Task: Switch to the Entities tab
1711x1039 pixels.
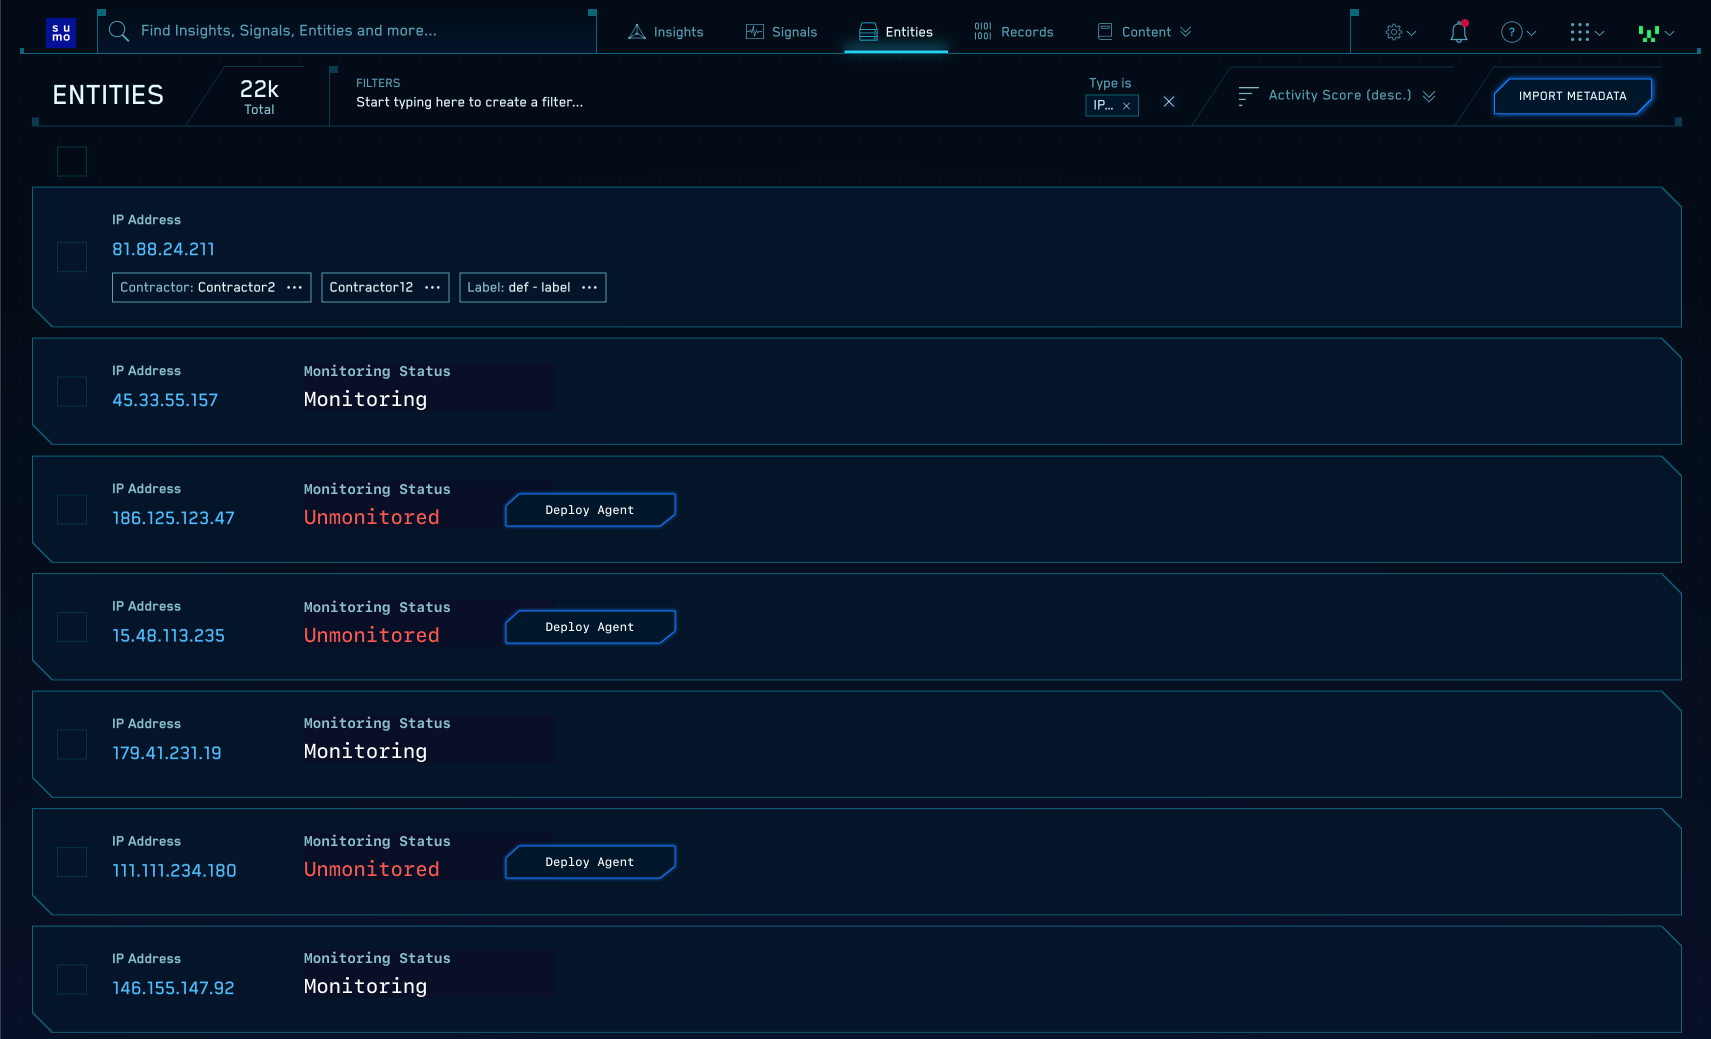Action: (x=897, y=31)
